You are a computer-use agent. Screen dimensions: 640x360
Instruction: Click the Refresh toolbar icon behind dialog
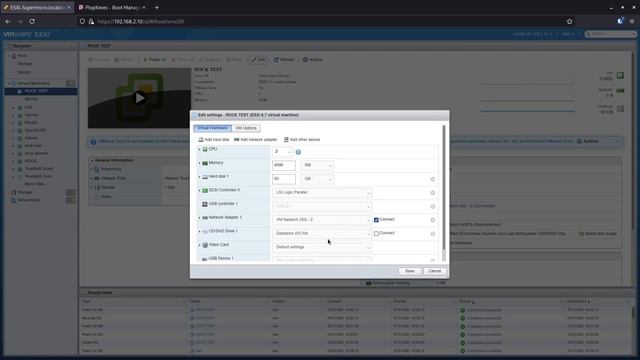(x=276, y=60)
